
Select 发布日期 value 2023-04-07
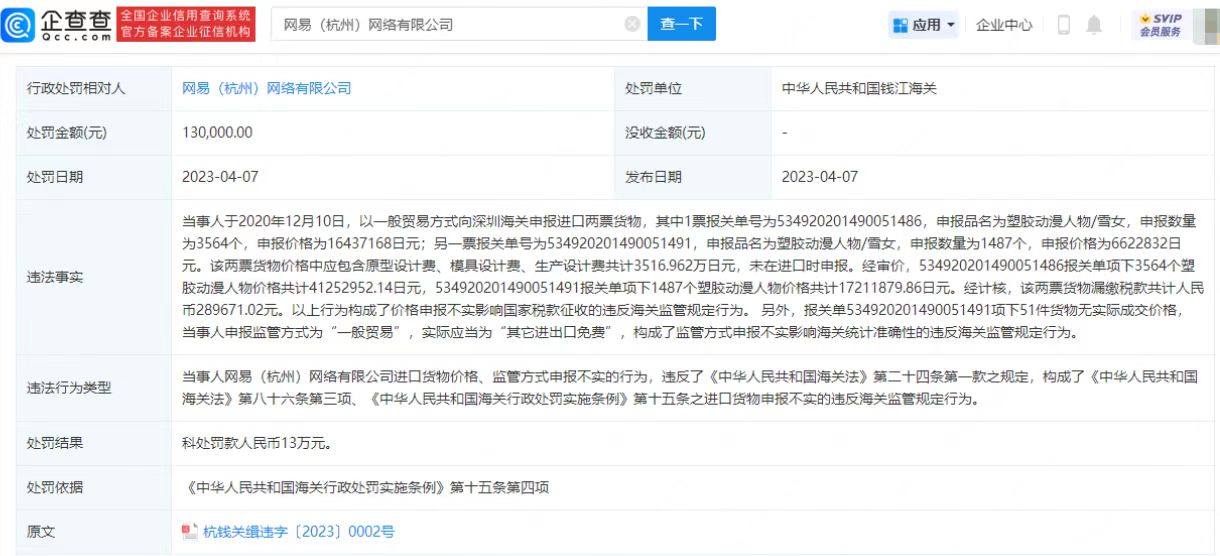tap(820, 177)
